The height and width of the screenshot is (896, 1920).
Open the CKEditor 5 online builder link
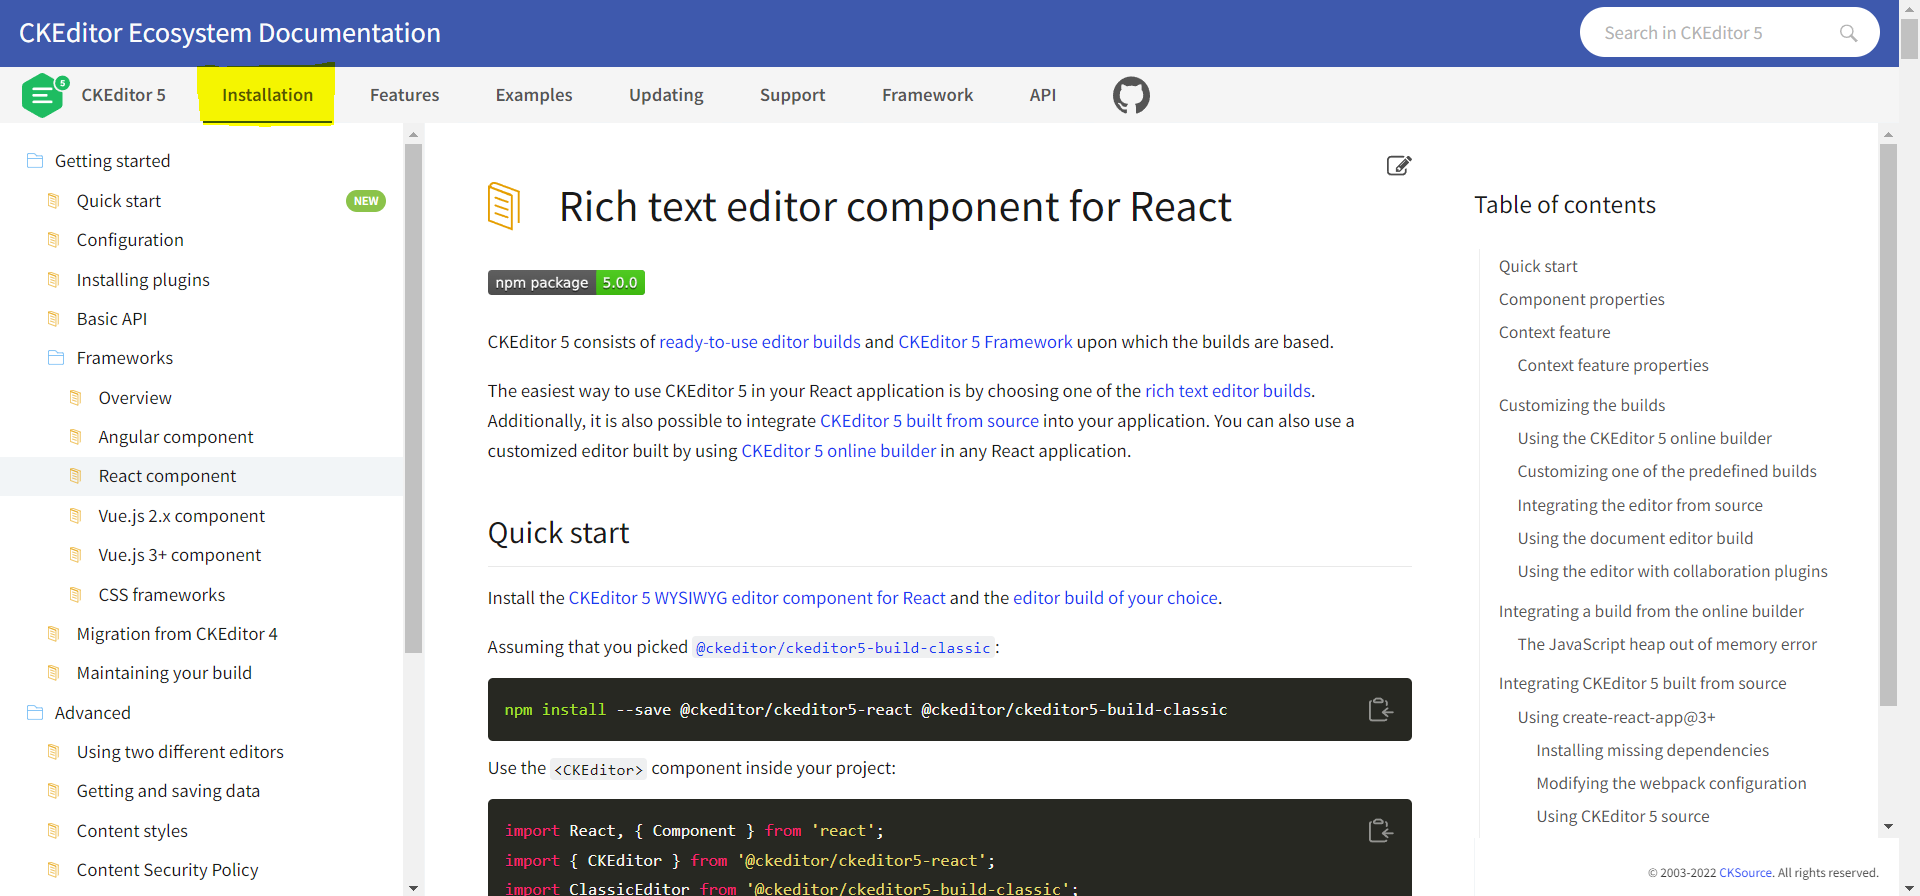[x=838, y=451]
